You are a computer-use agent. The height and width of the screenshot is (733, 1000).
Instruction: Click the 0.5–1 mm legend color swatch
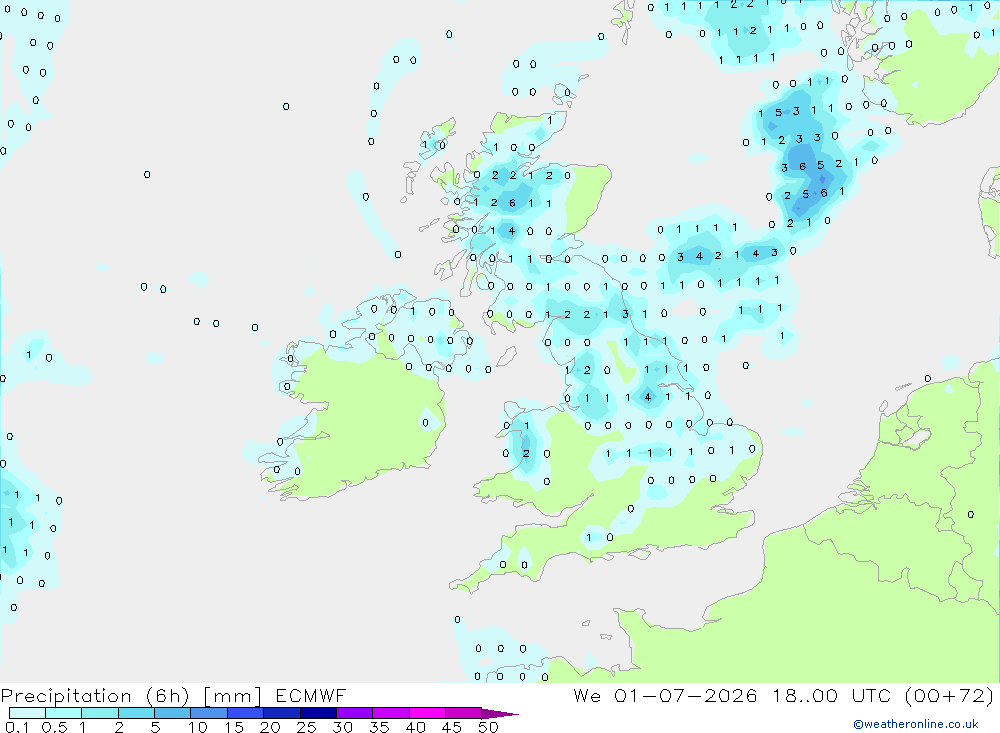[x=63, y=713]
